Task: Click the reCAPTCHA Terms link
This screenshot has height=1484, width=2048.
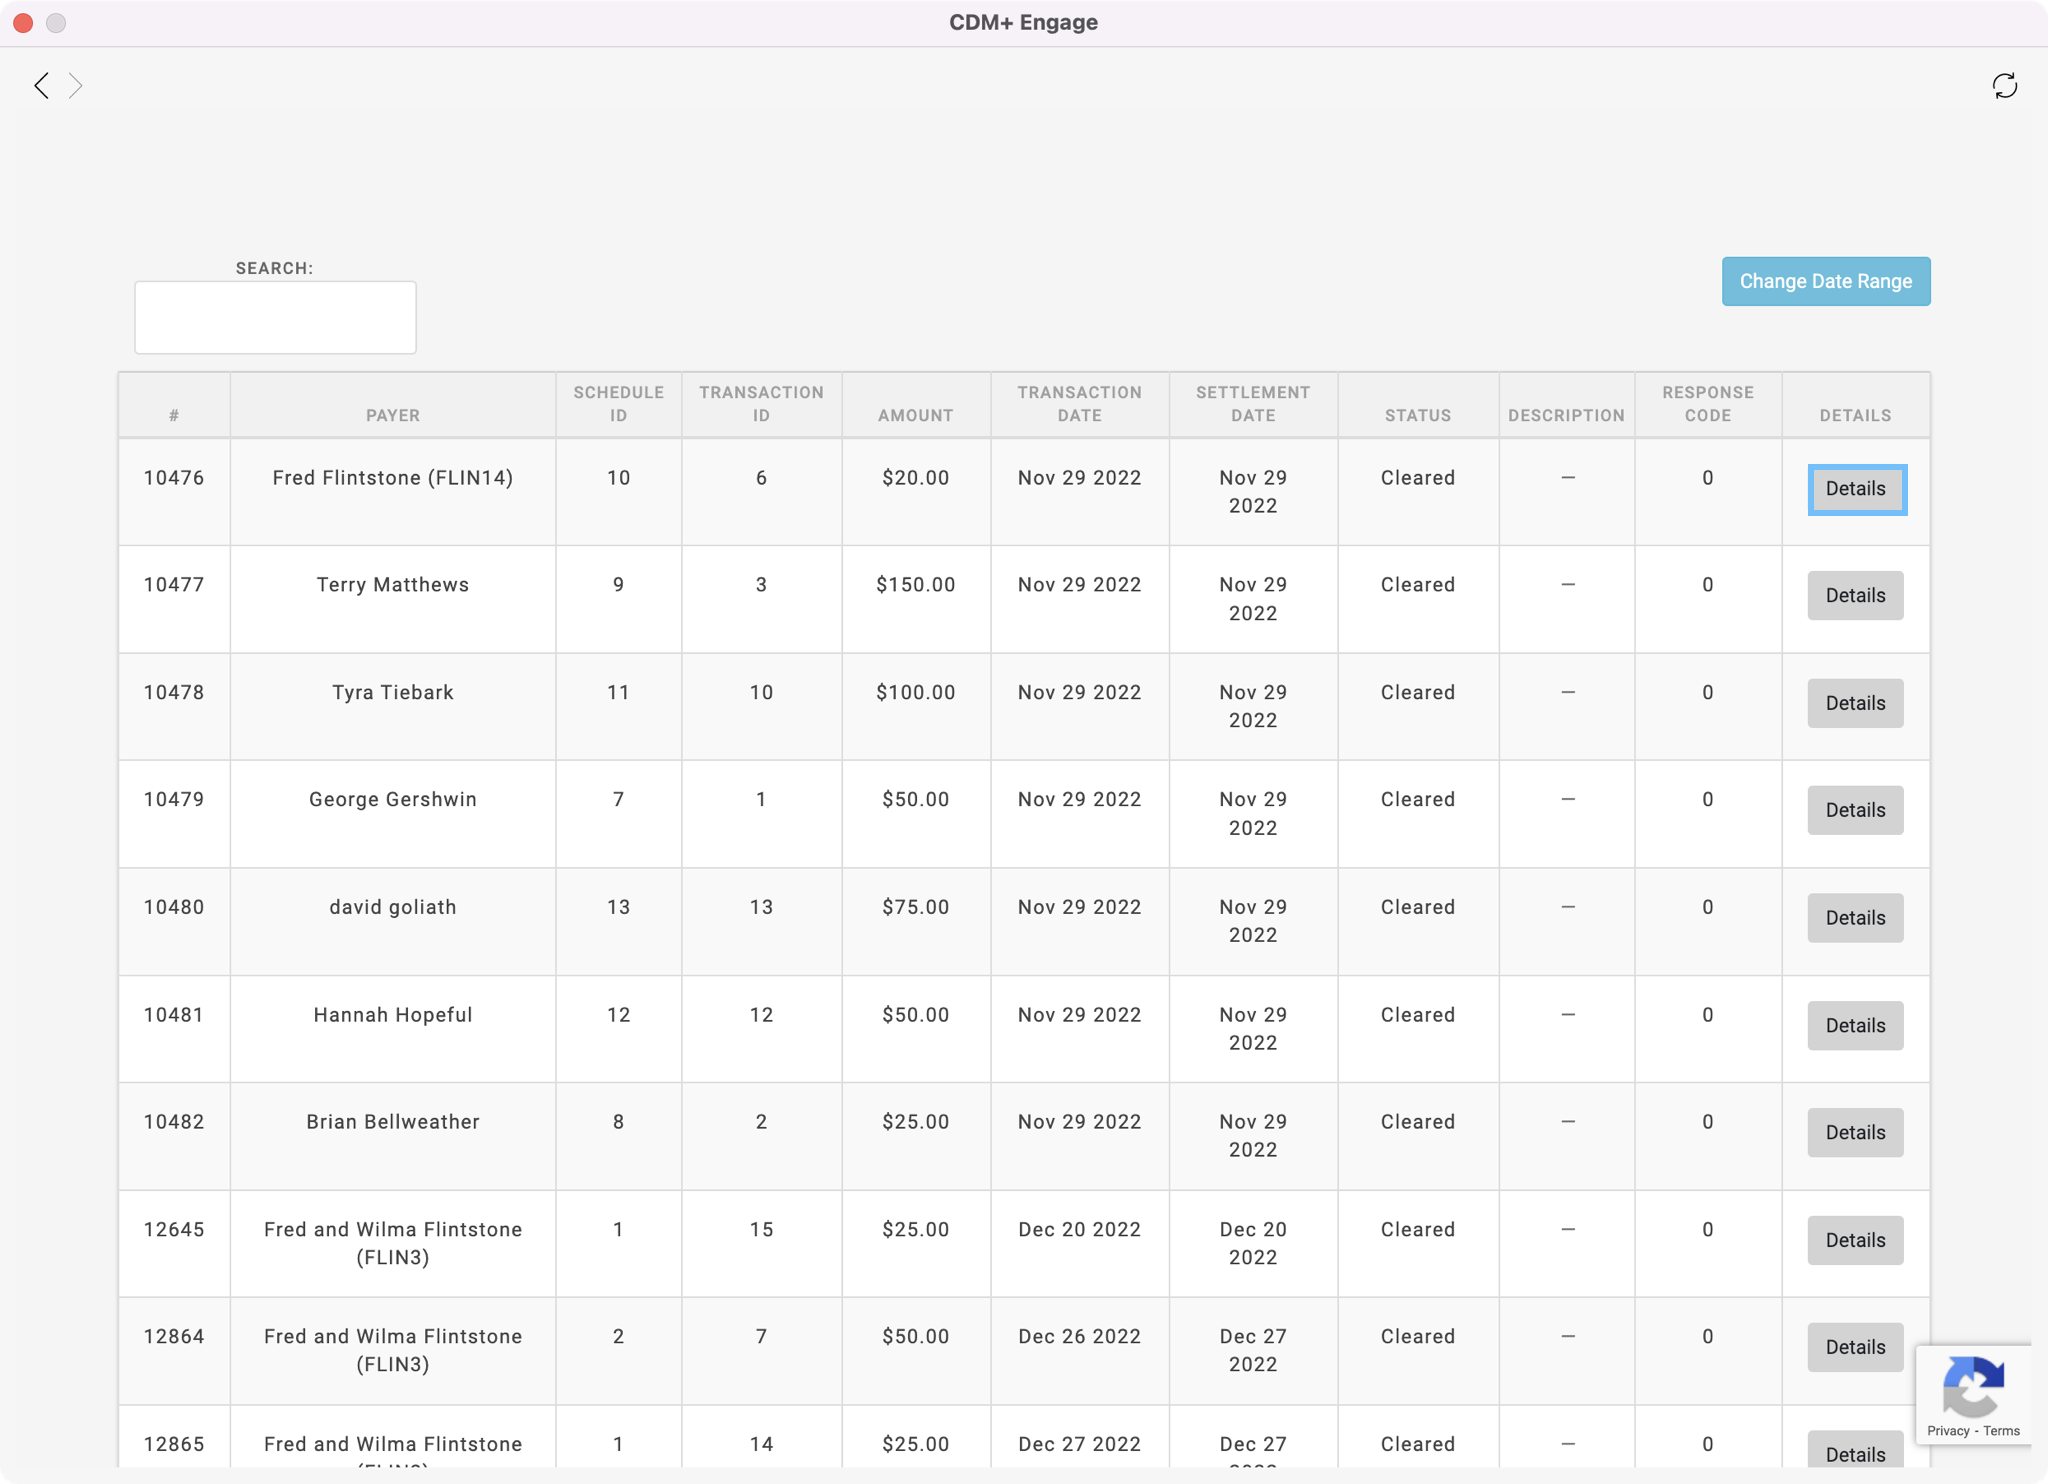Action: [2001, 1431]
